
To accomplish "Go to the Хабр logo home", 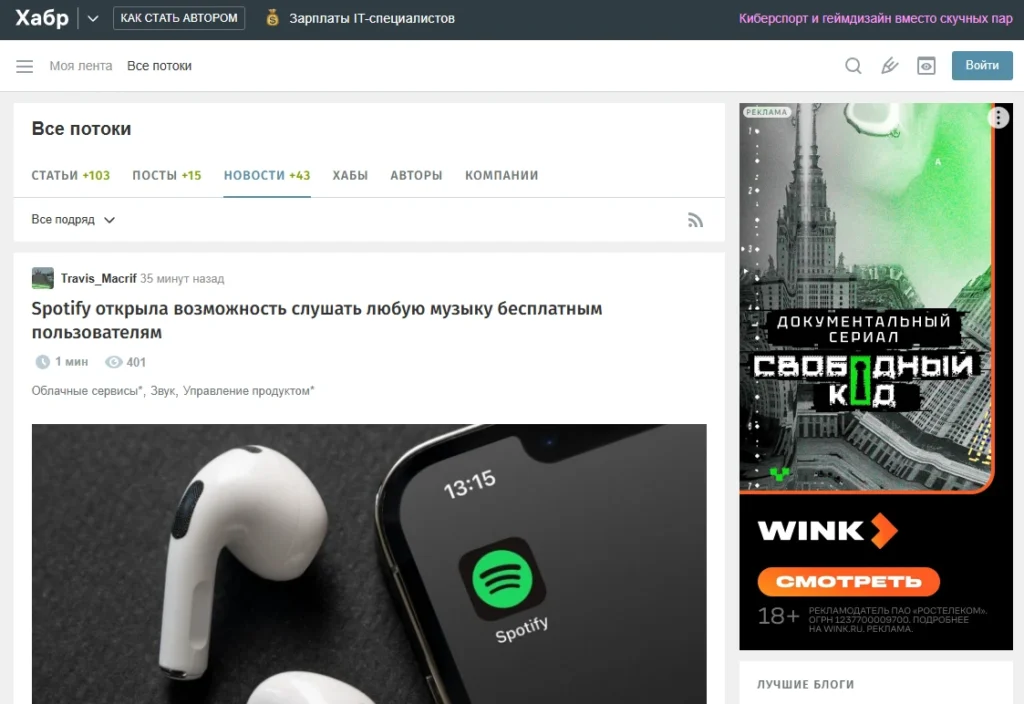I will 42,18.
